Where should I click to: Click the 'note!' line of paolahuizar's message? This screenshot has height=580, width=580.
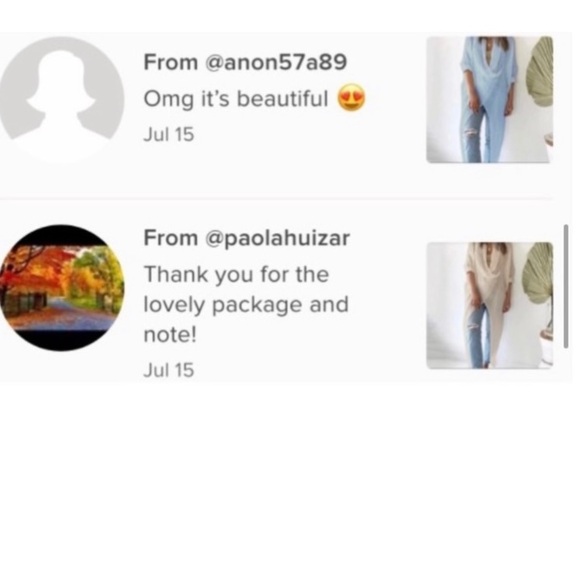170,335
